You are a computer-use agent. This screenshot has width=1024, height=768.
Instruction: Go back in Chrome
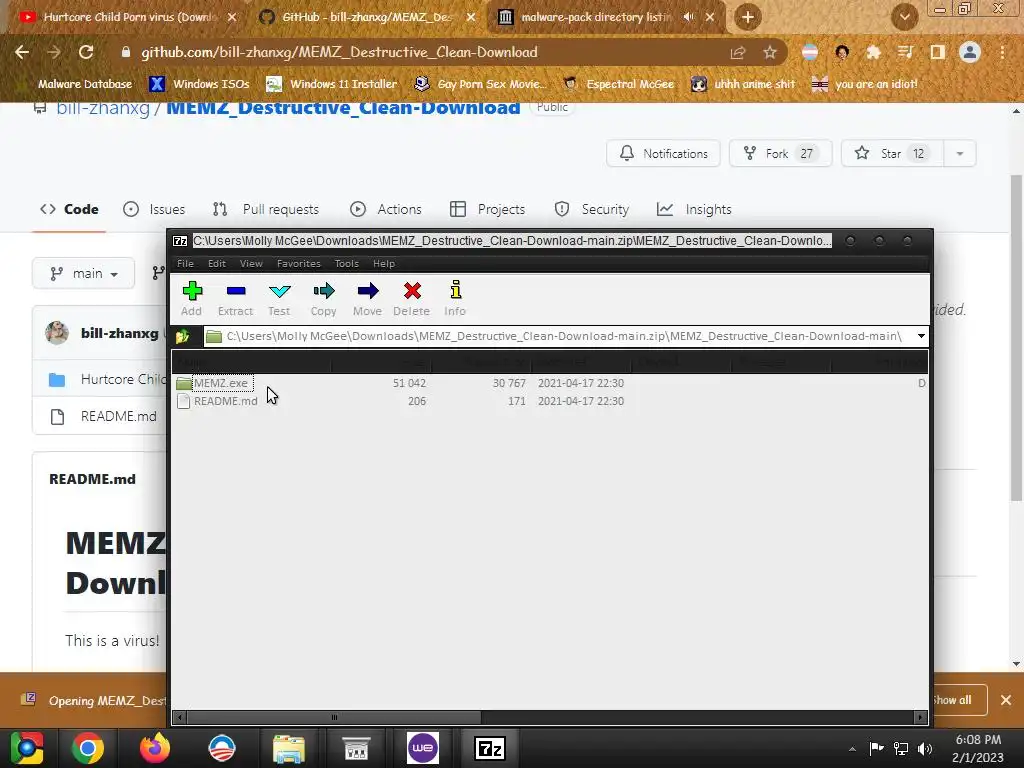point(22,52)
